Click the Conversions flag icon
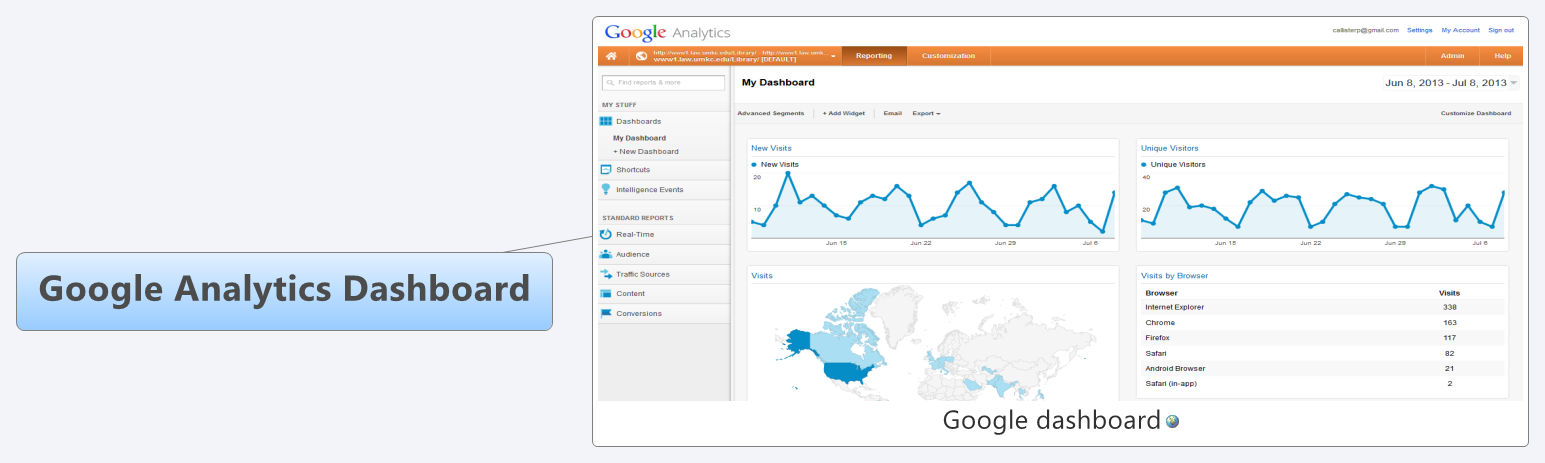 606,313
